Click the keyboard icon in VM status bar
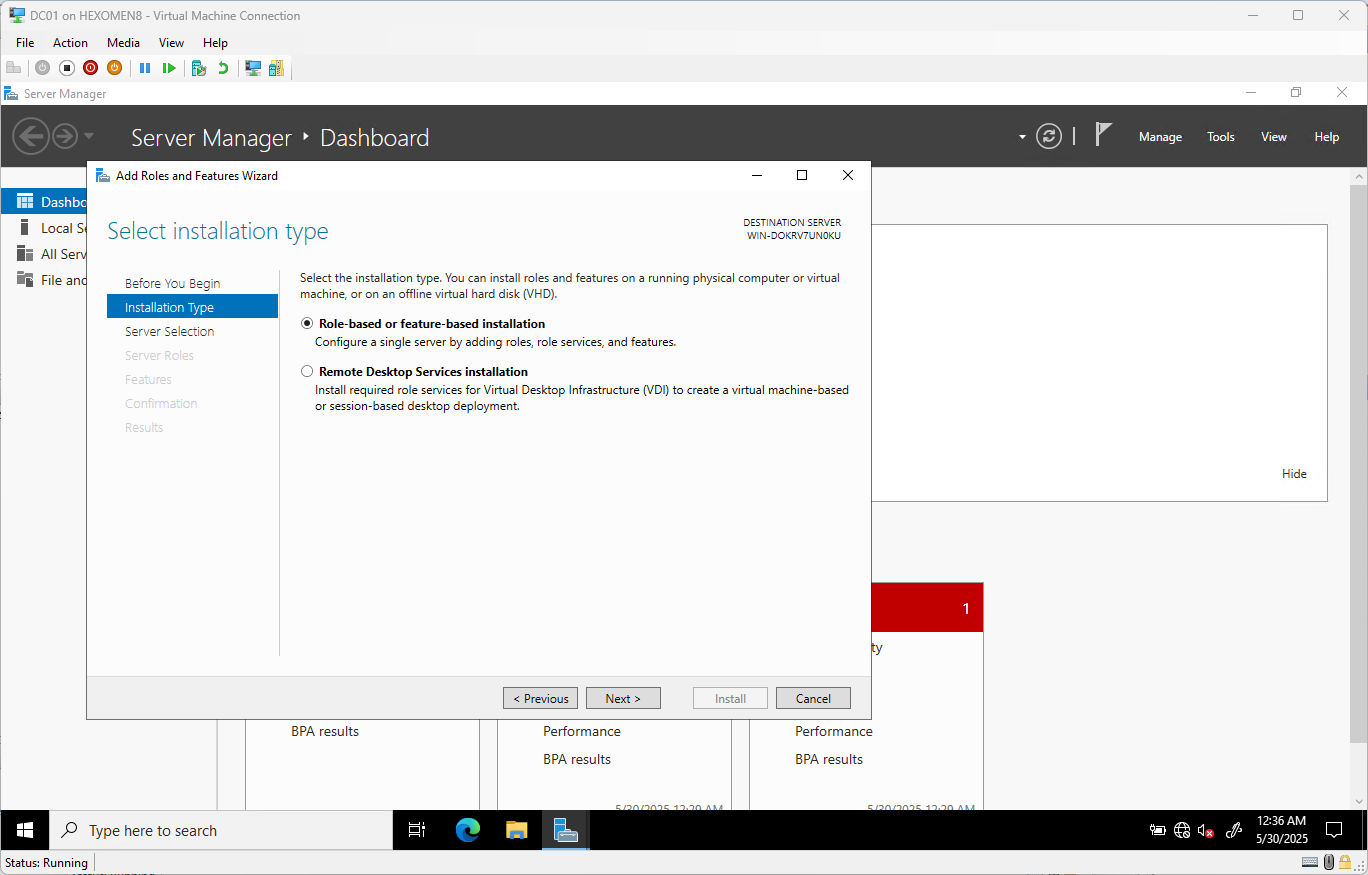 point(1310,862)
